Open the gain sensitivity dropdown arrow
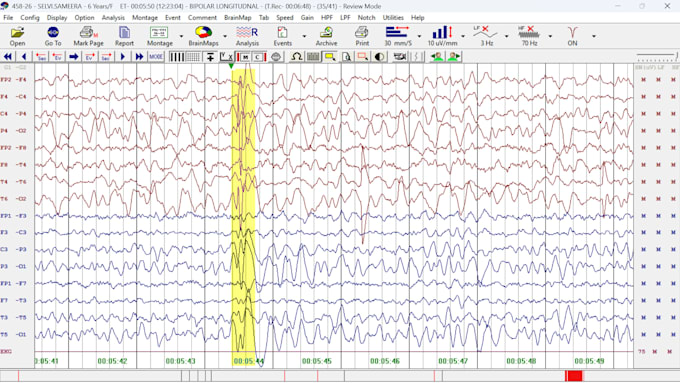 (x=463, y=36)
